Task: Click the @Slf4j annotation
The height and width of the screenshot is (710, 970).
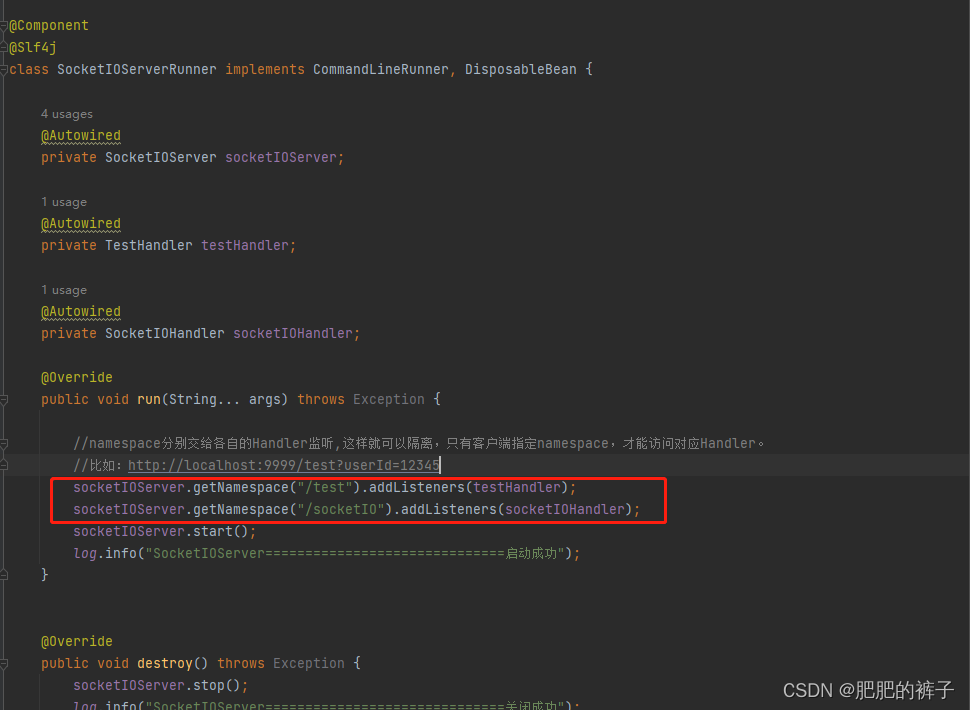Action: point(33,48)
